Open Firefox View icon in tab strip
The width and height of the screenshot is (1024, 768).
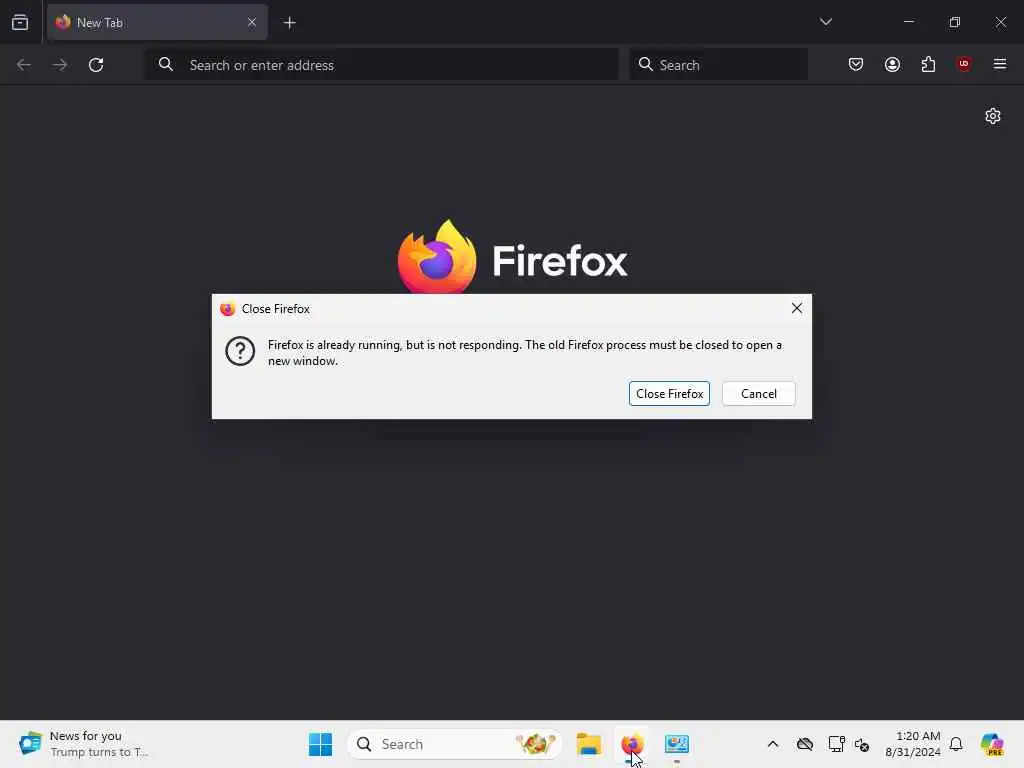[20, 22]
